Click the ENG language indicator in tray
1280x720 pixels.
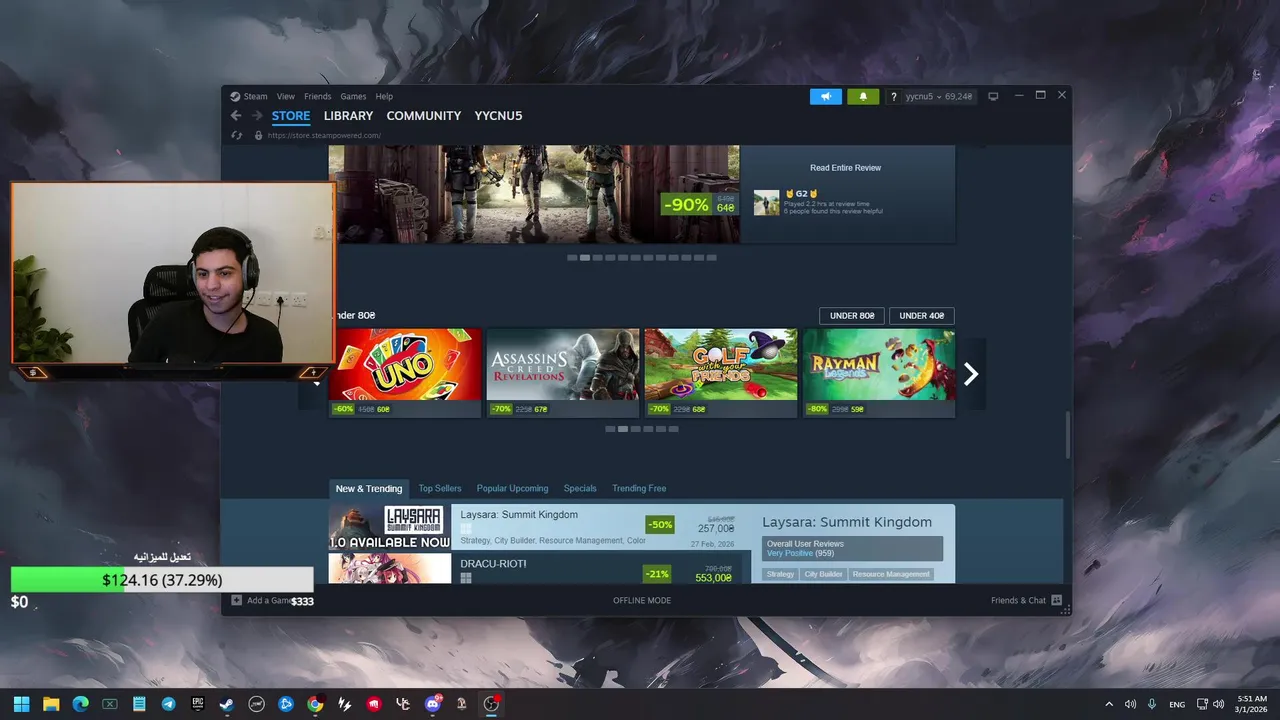(x=1177, y=704)
